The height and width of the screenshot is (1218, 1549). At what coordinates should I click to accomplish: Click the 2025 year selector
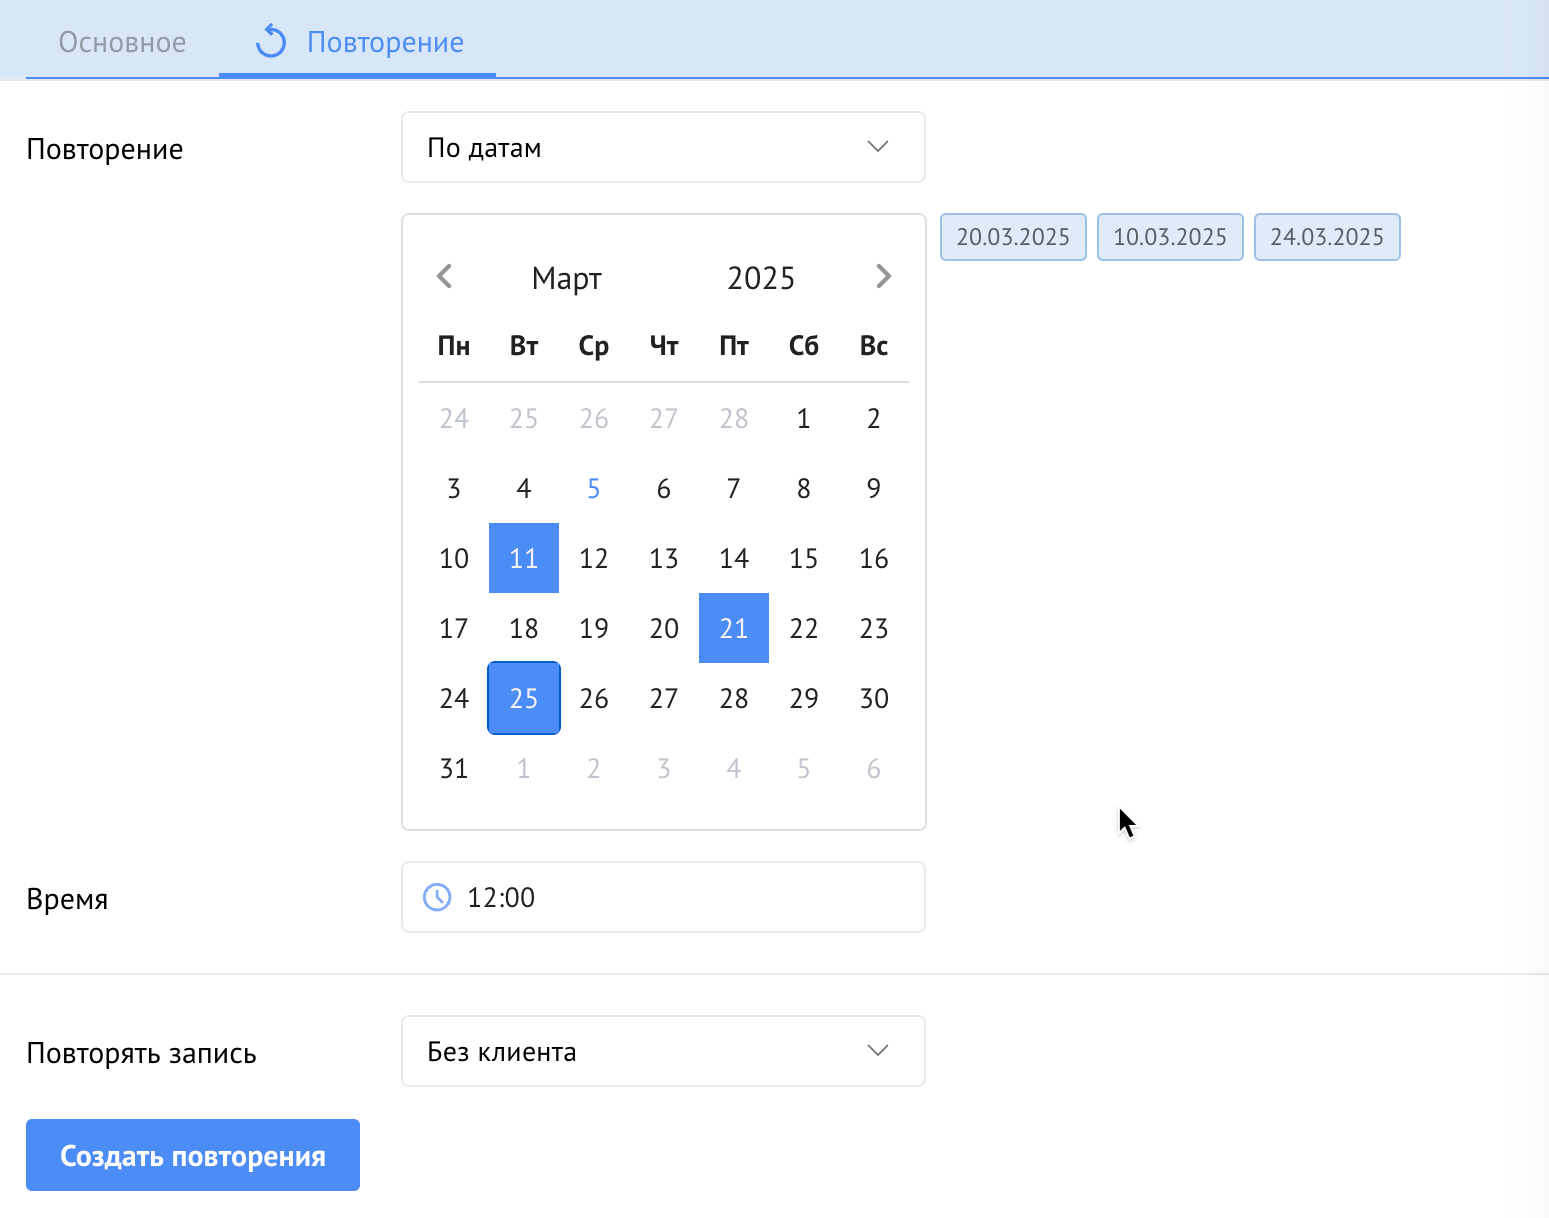(761, 278)
